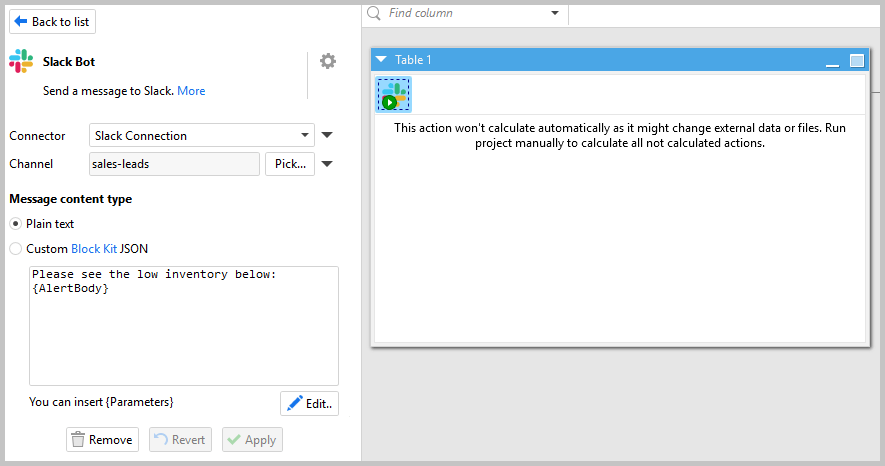
Task: Click the Slack logo beside Slack Bot
Action: 21,61
